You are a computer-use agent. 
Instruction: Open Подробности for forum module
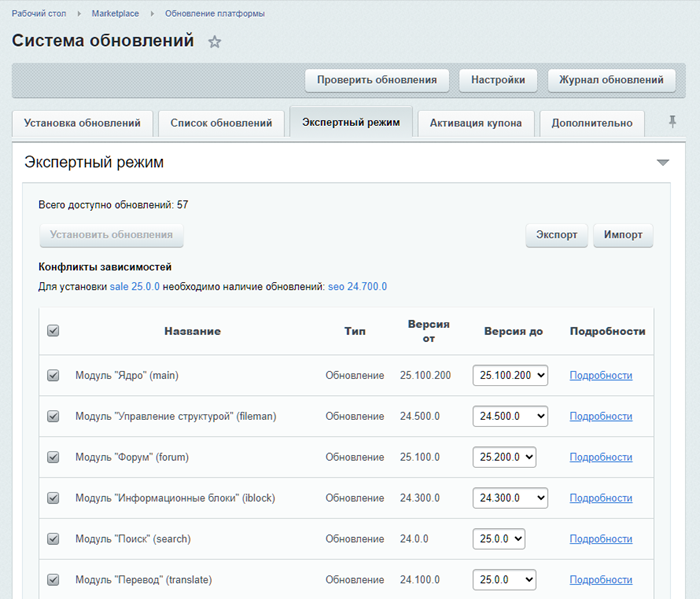pos(601,458)
